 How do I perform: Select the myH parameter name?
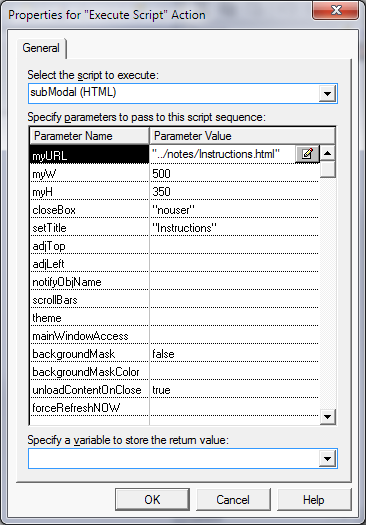tap(89, 192)
